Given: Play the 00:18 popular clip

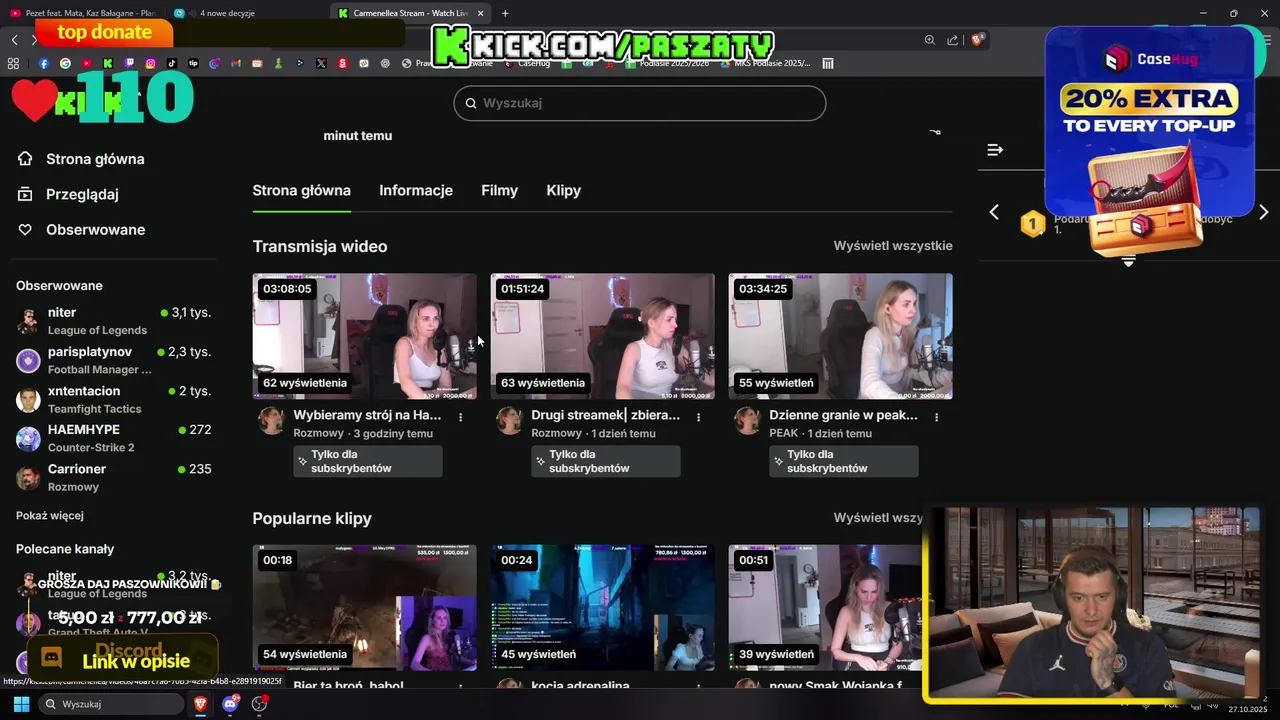Looking at the screenshot, I should pyautogui.click(x=364, y=607).
